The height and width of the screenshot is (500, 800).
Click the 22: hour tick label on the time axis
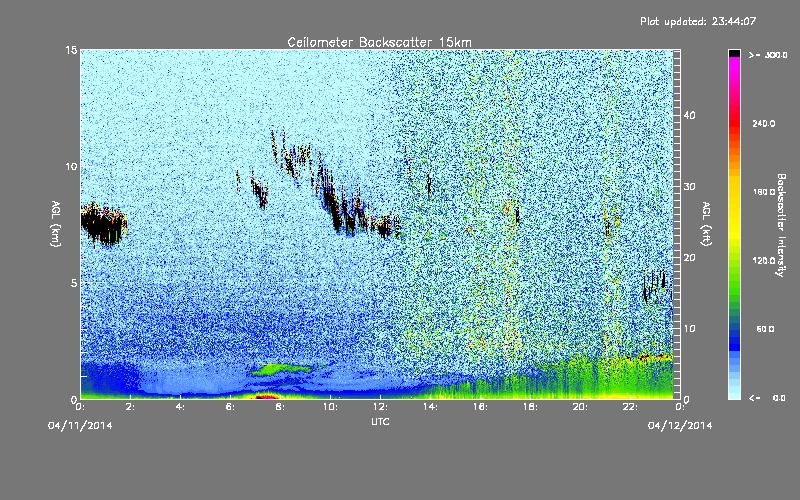click(x=630, y=407)
